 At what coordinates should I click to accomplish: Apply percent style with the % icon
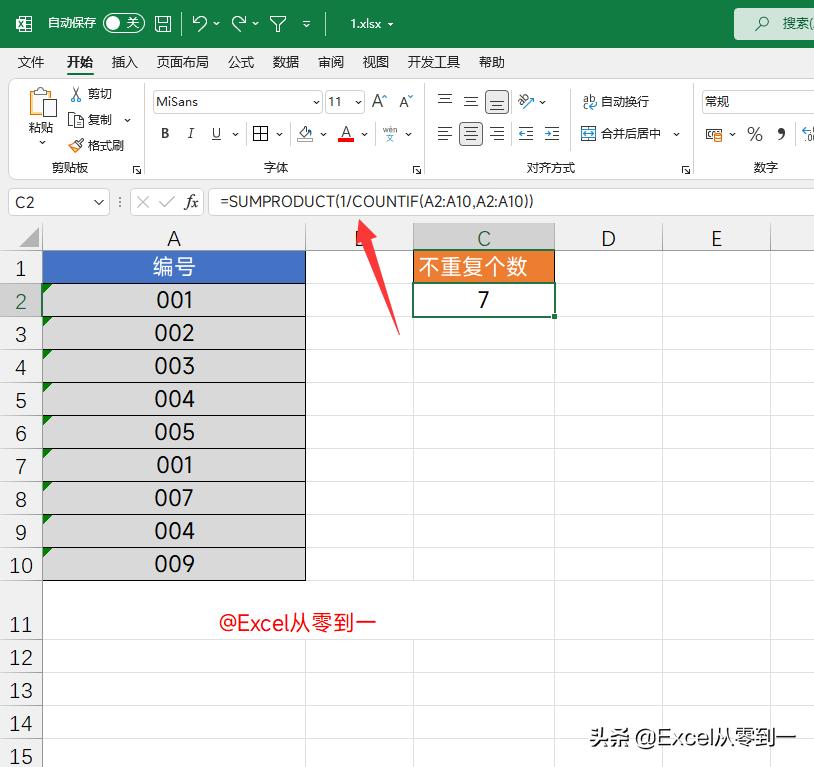754,133
